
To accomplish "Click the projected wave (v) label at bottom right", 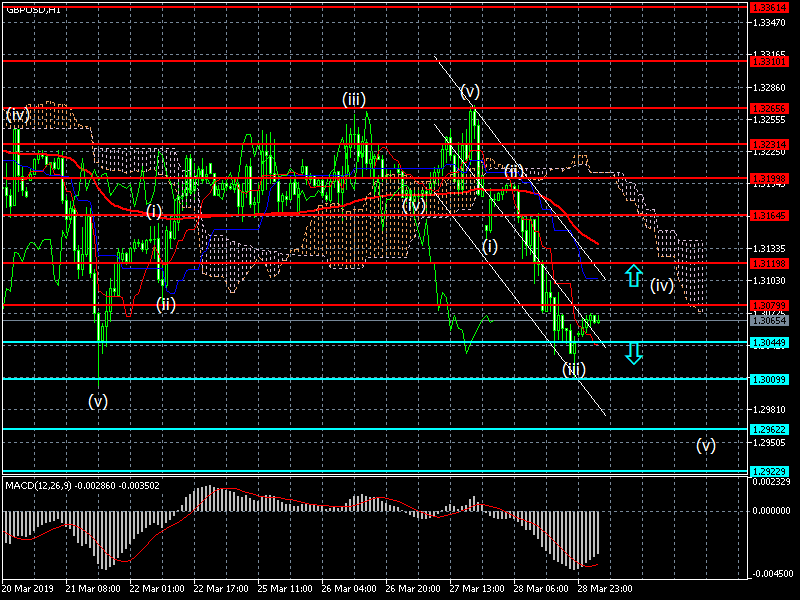I will (706, 445).
